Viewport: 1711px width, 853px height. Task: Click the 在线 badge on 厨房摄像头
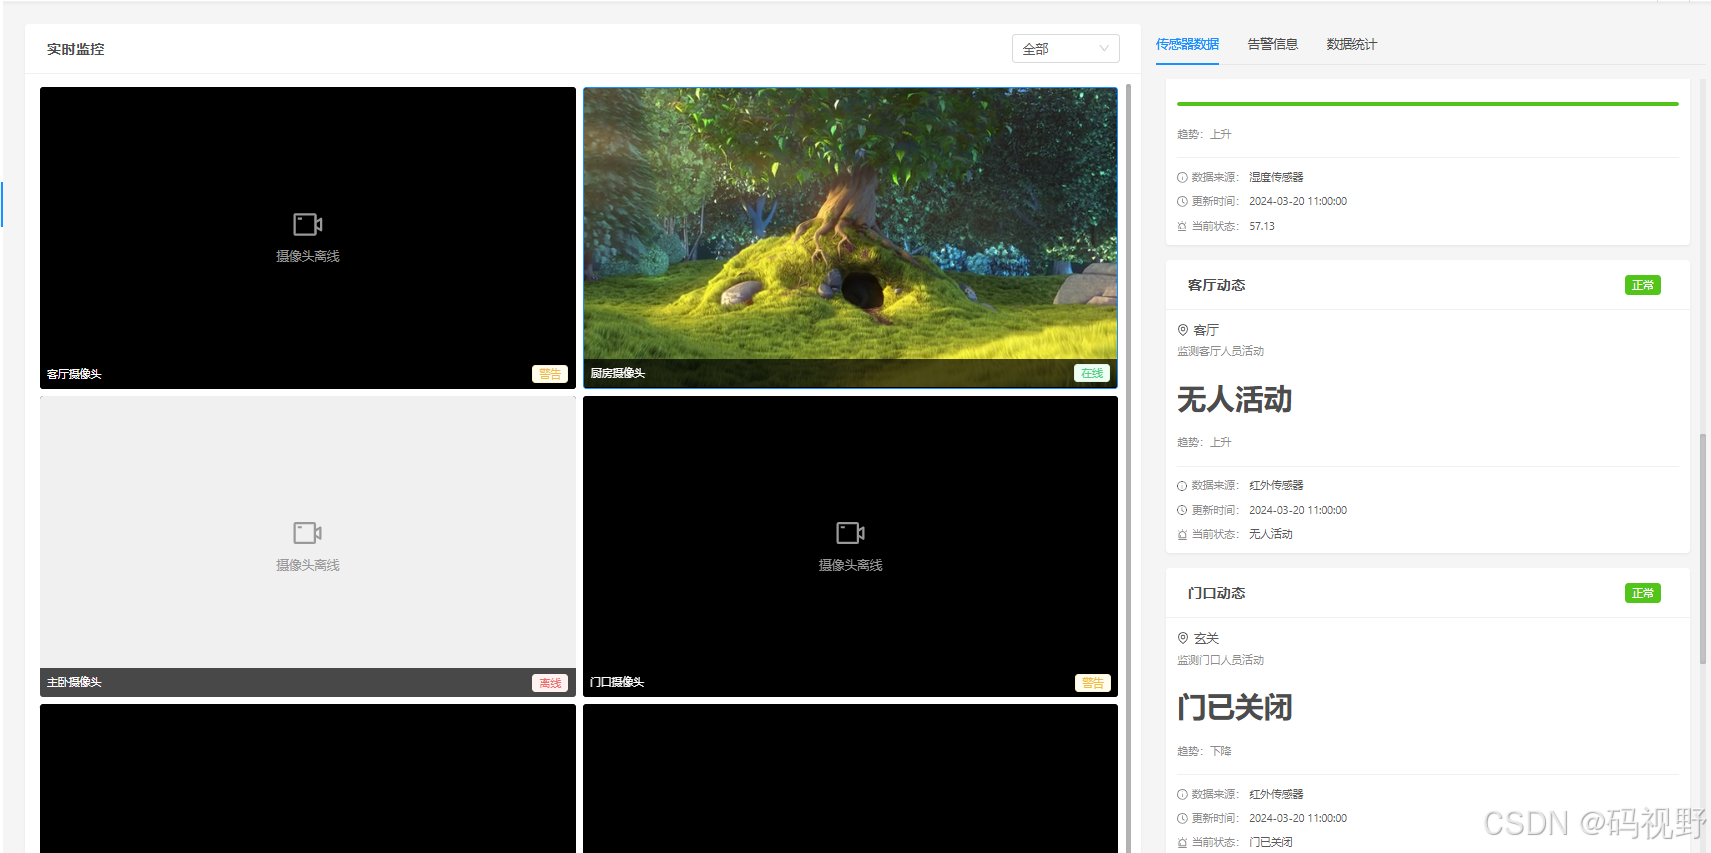tap(1092, 373)
